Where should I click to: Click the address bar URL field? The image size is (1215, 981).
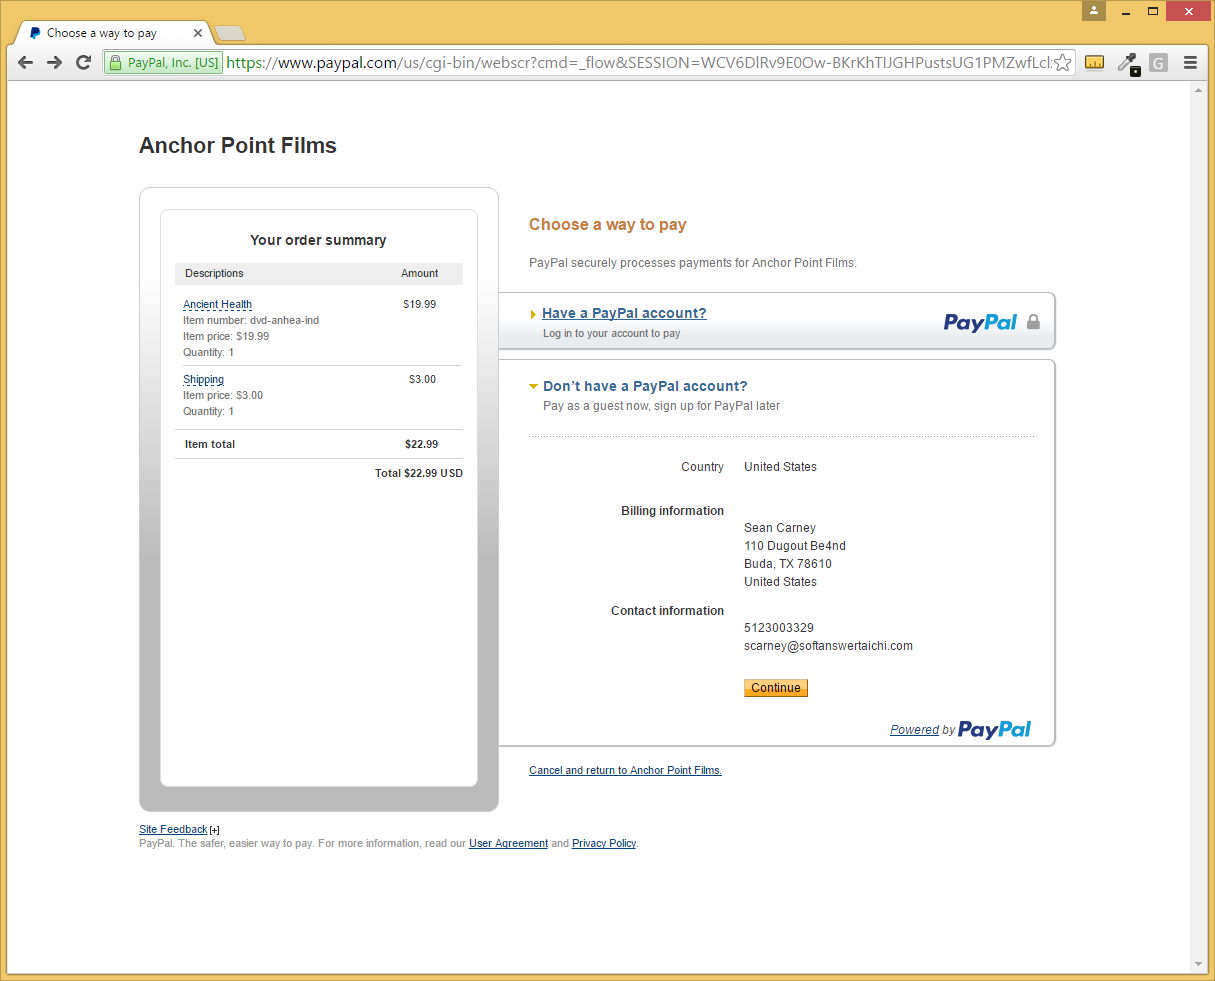click(640, 63)
